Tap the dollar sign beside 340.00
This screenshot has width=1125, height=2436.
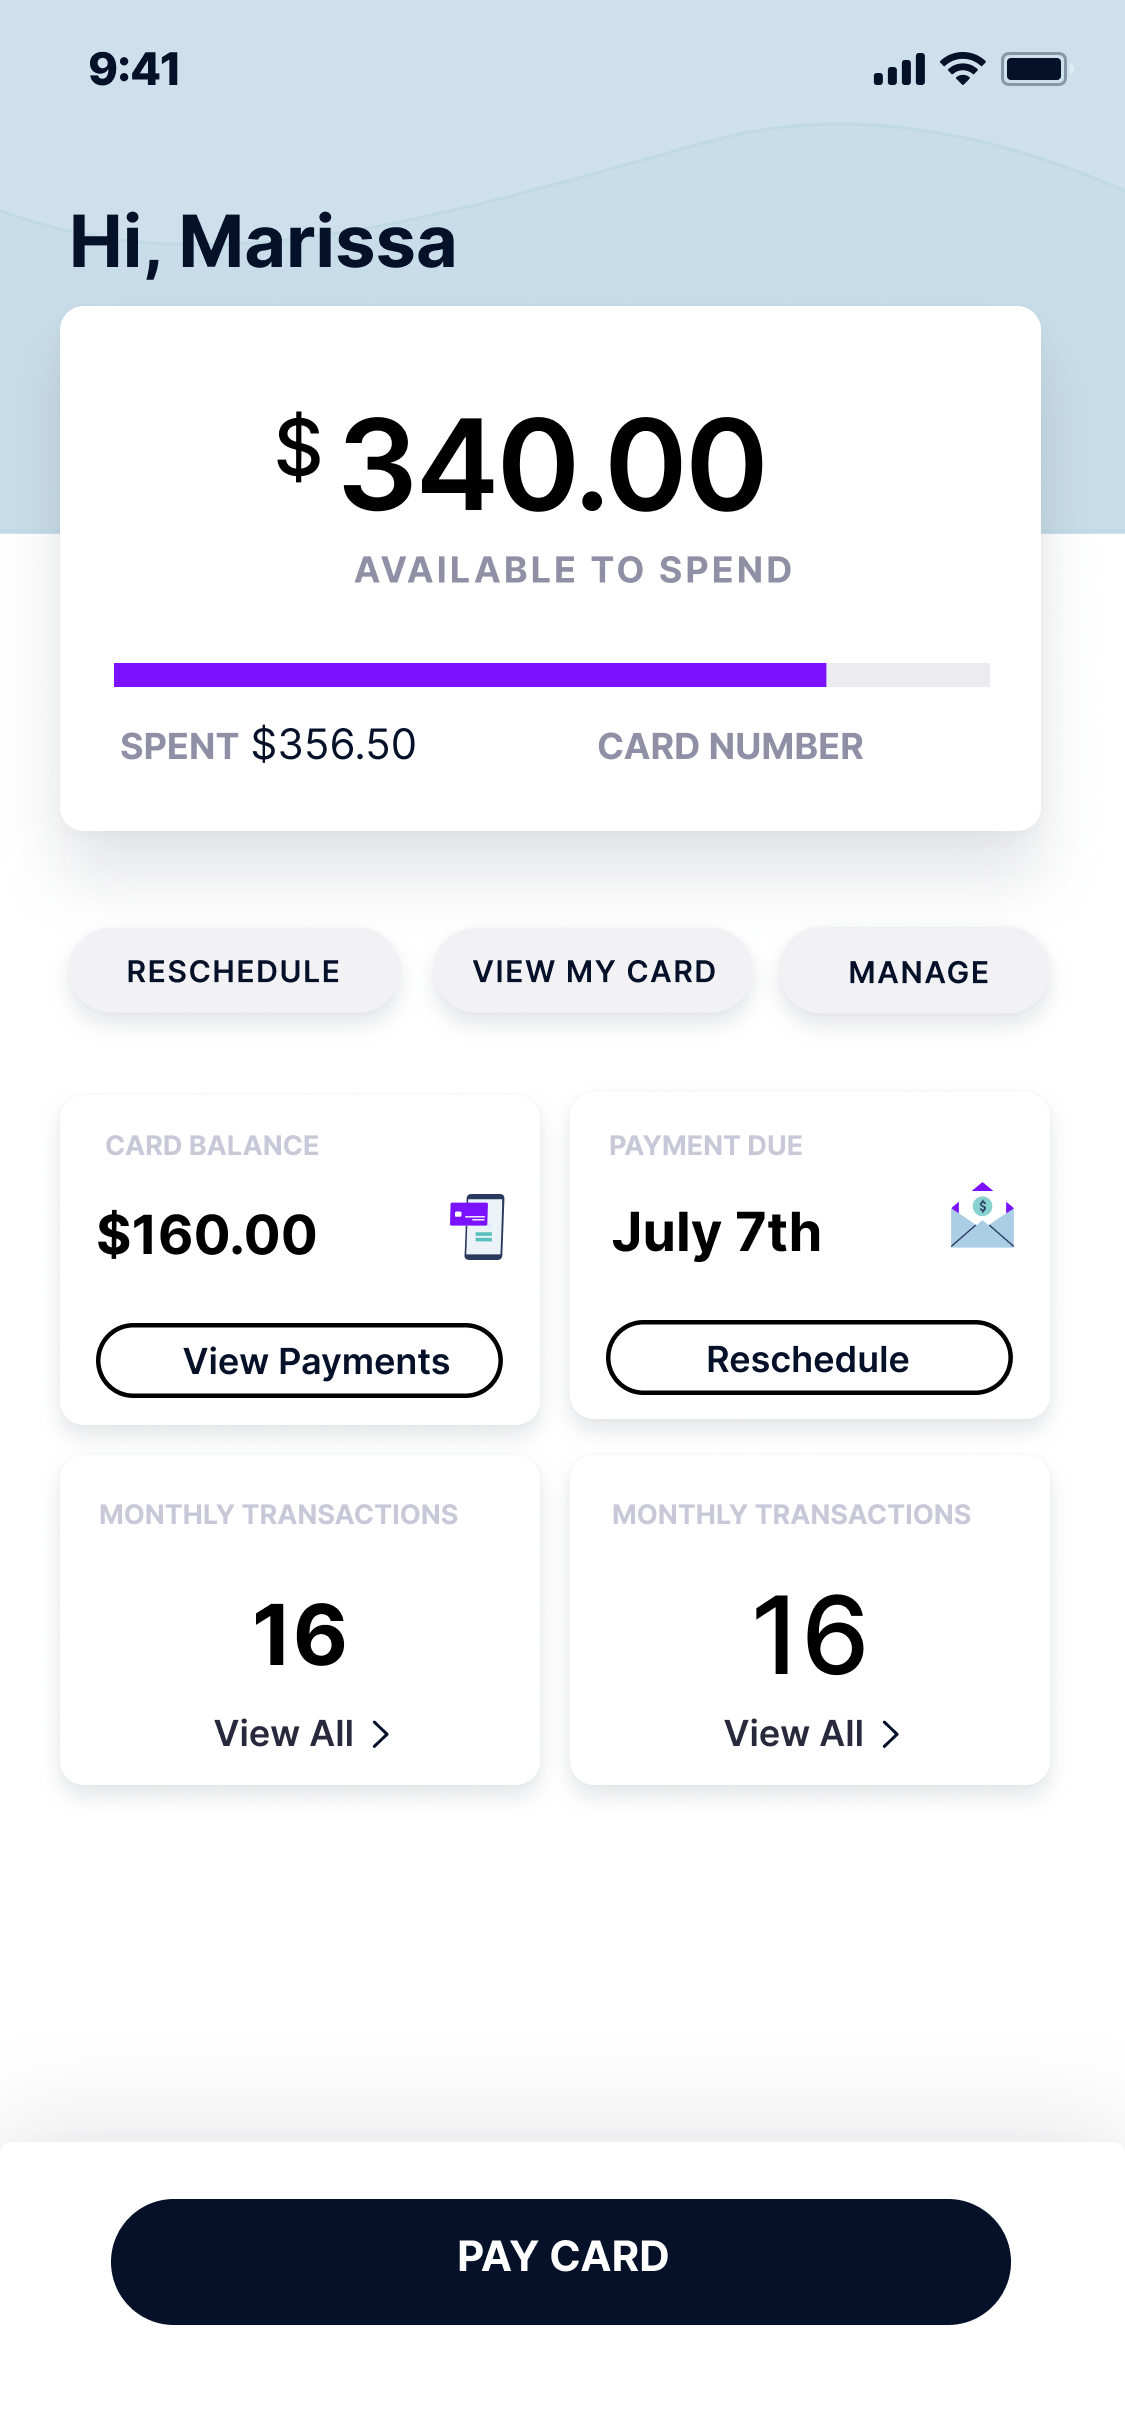pyautogui.click(x=299, y=448)
